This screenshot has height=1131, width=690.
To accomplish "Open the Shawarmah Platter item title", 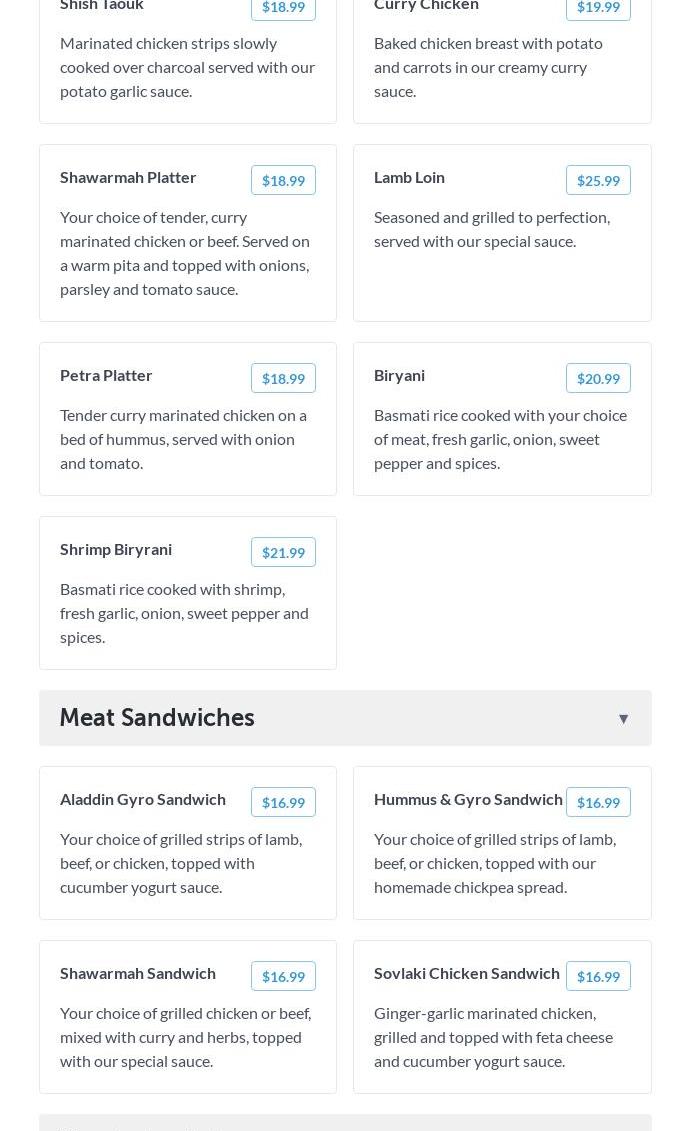I will pos(128,177).
